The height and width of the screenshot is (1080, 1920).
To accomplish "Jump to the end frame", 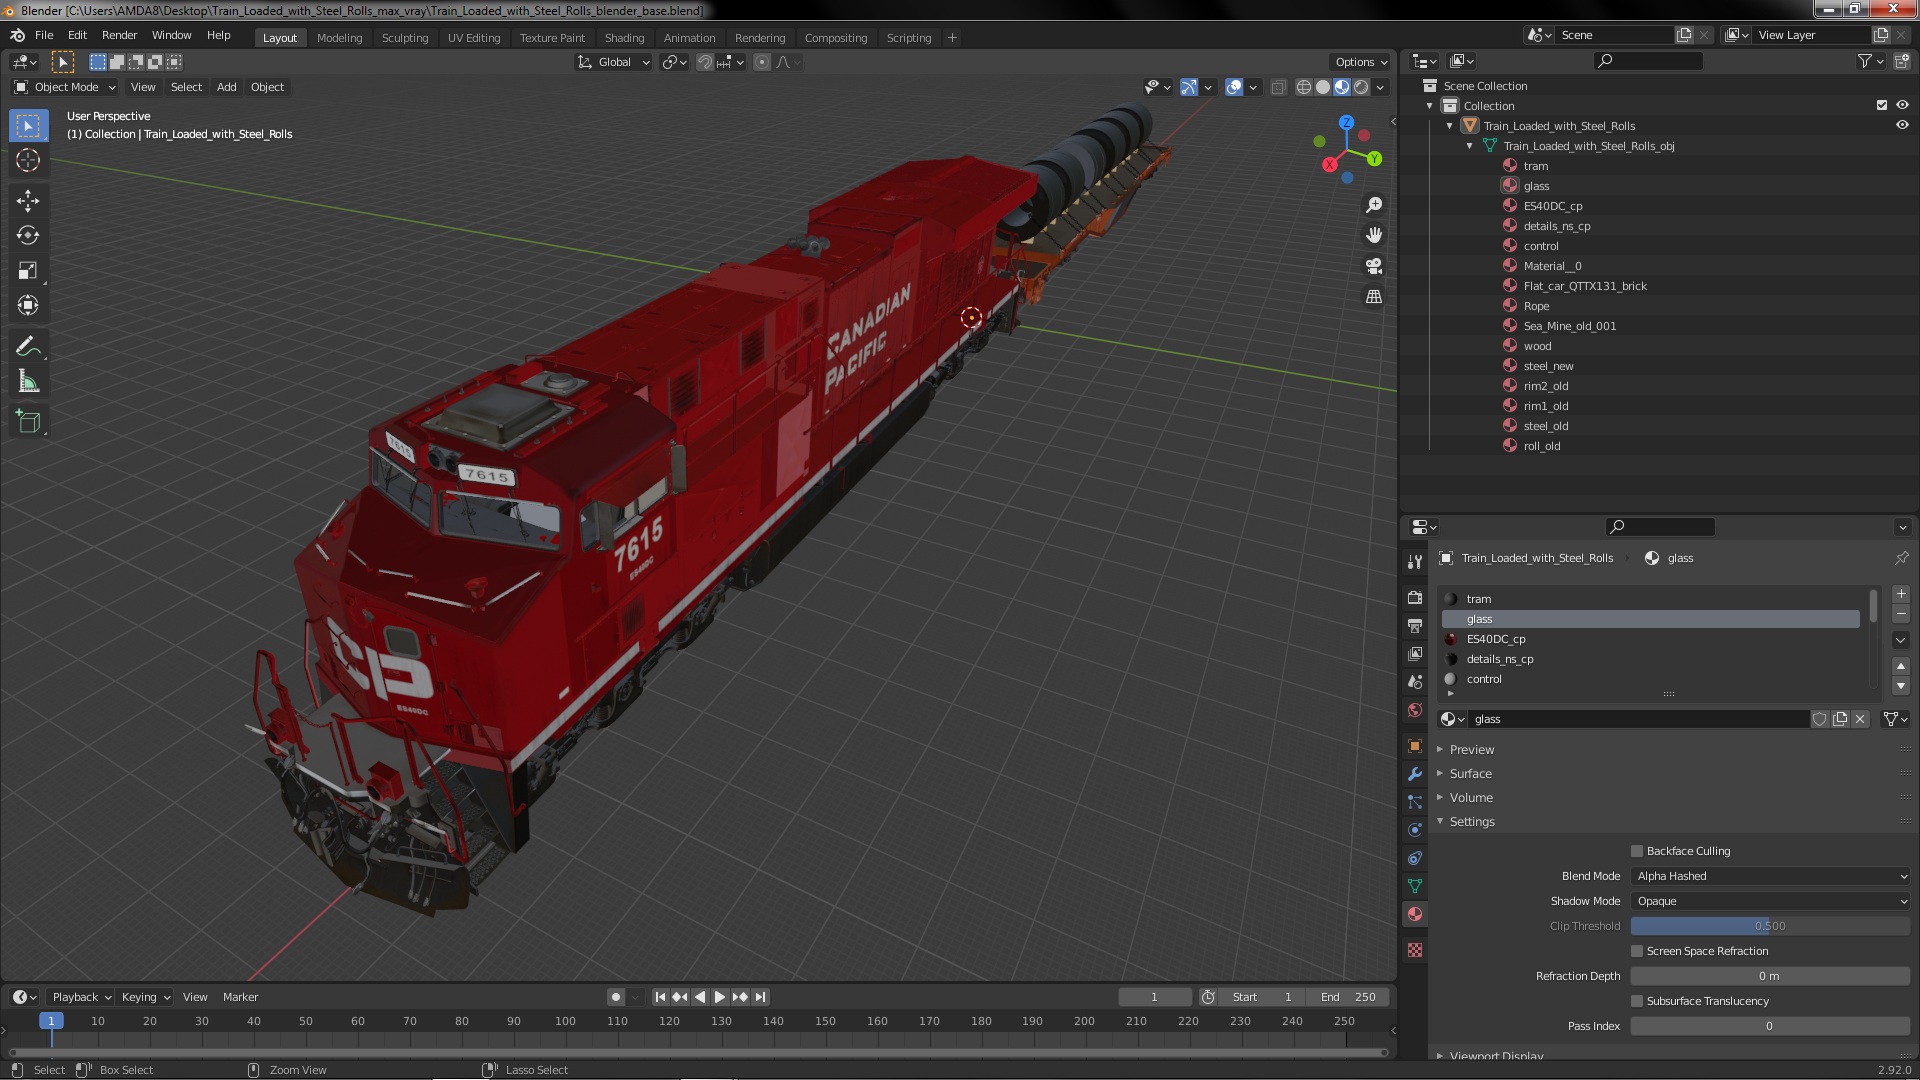I will point(761,997).
